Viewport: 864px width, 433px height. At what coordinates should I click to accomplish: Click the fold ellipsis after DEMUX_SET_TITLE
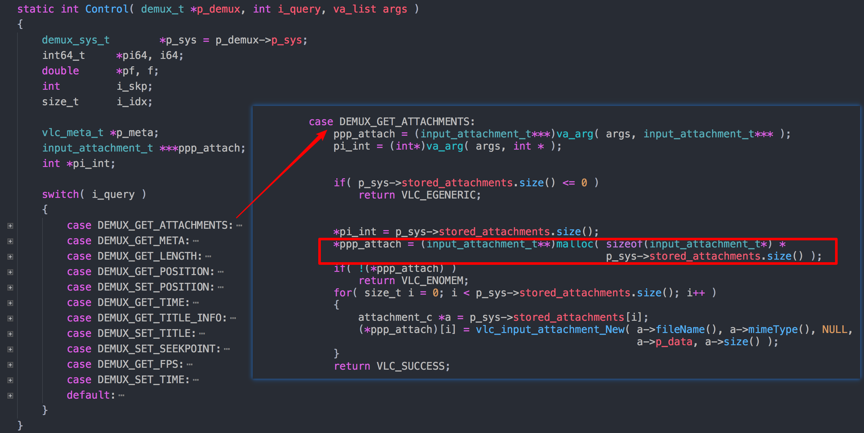coord(202,333)
